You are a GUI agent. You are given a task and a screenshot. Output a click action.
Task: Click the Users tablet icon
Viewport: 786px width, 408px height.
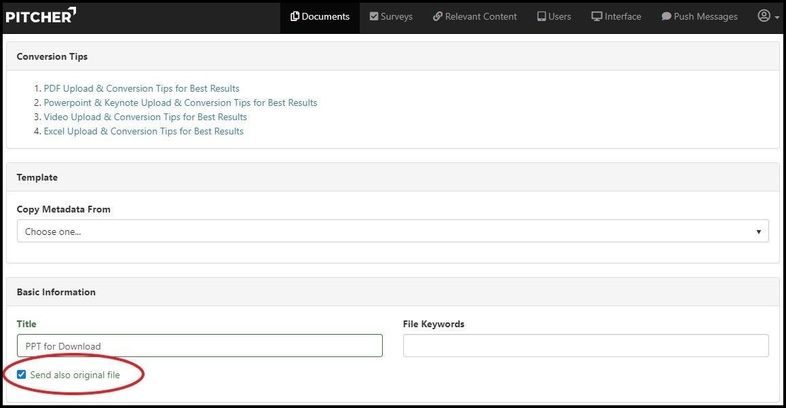pos(541,17)
